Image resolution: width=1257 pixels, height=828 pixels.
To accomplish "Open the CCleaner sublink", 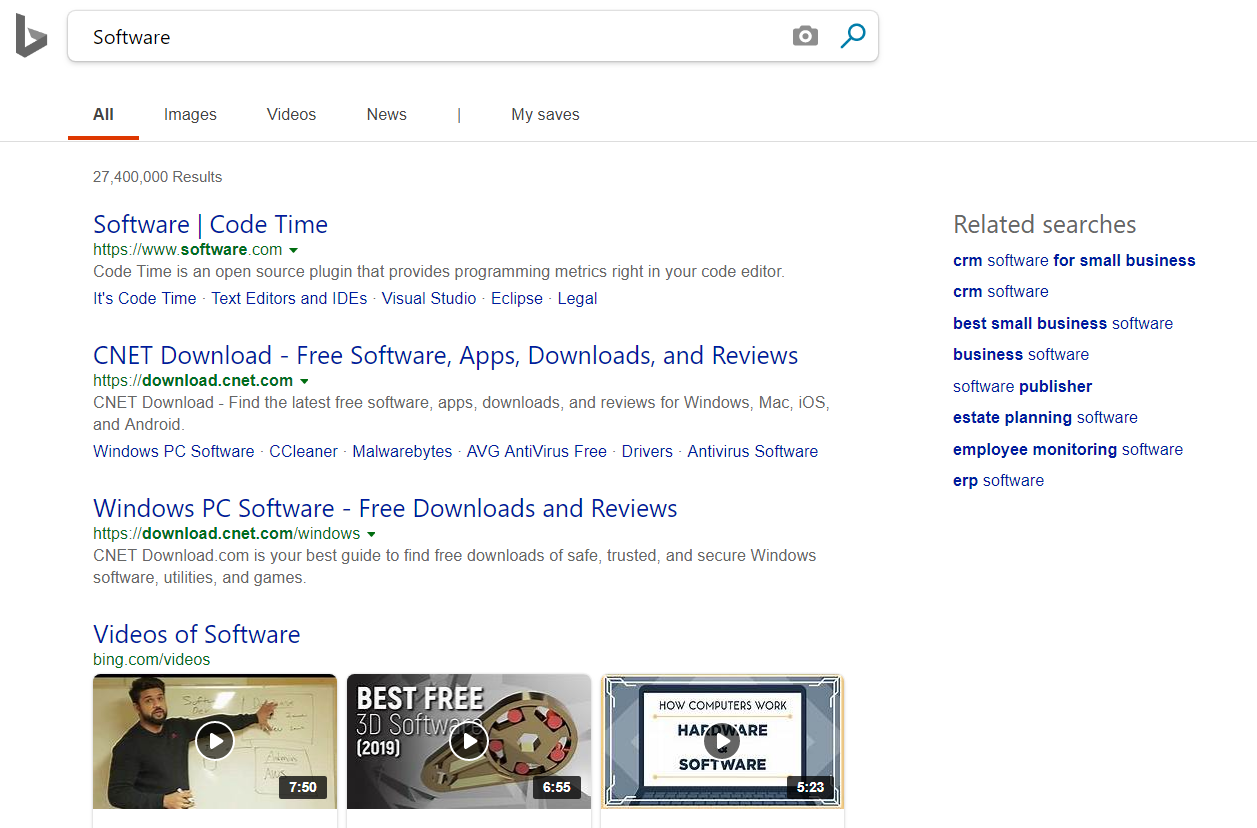I will point(304,451).
